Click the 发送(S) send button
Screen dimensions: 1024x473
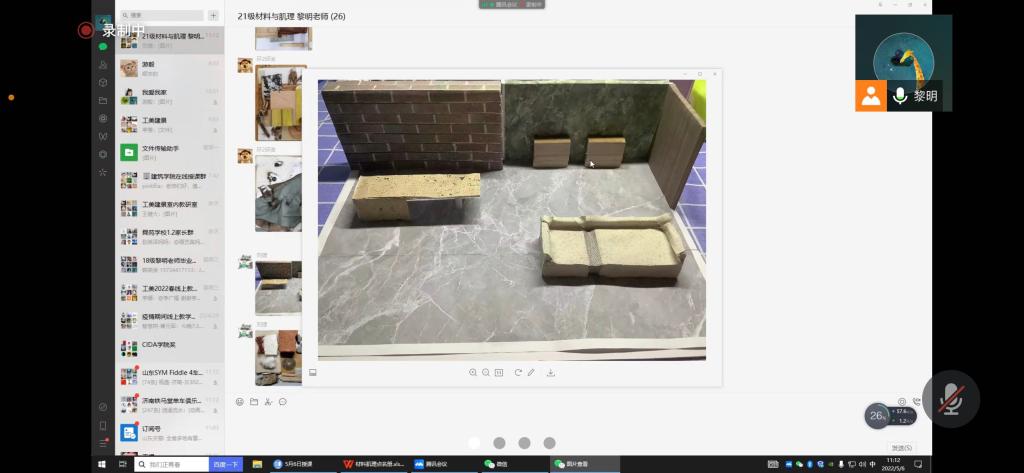(901, 448)
